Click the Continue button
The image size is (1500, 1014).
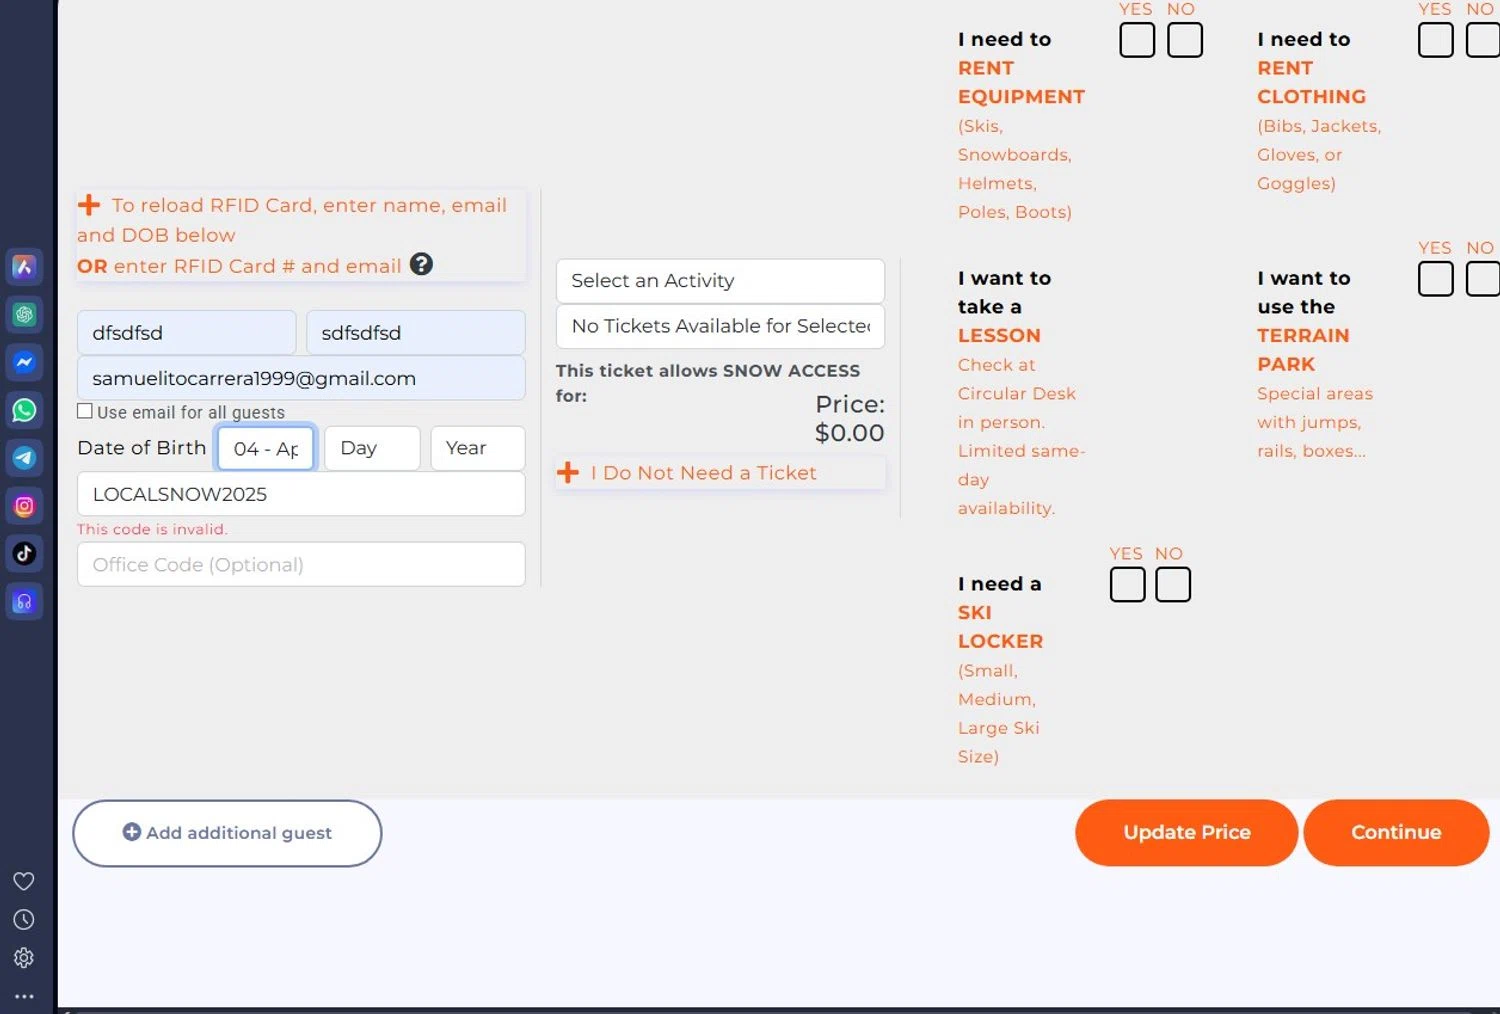point(1396,832)
